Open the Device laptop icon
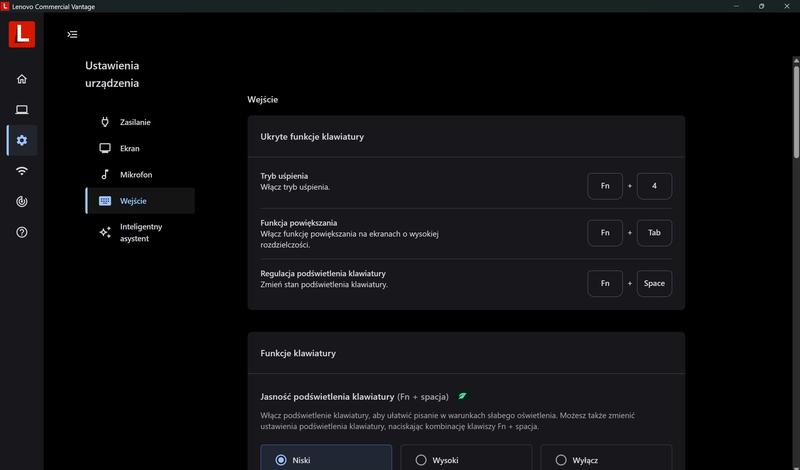The width and height of the screenshot is (800, 470). pos(22,110)
